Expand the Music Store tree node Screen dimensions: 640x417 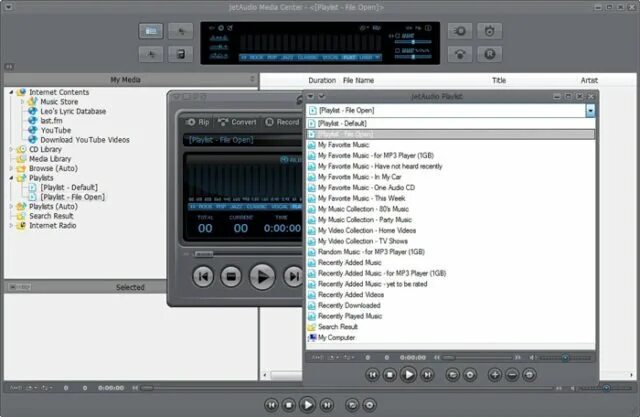(x=23, y=102)
